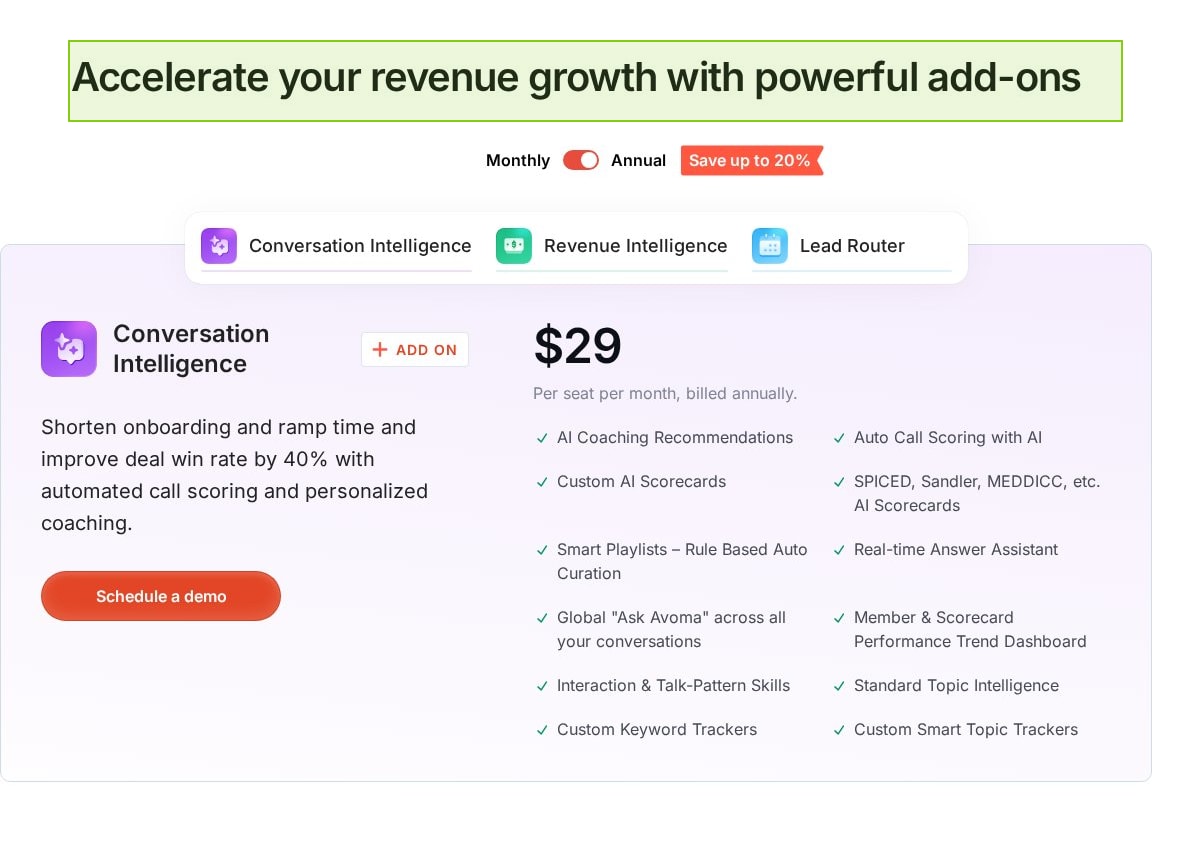The height and width of the screenshot is (861, 1199).
Task: Select Monthly billing label
Action: 518,161
